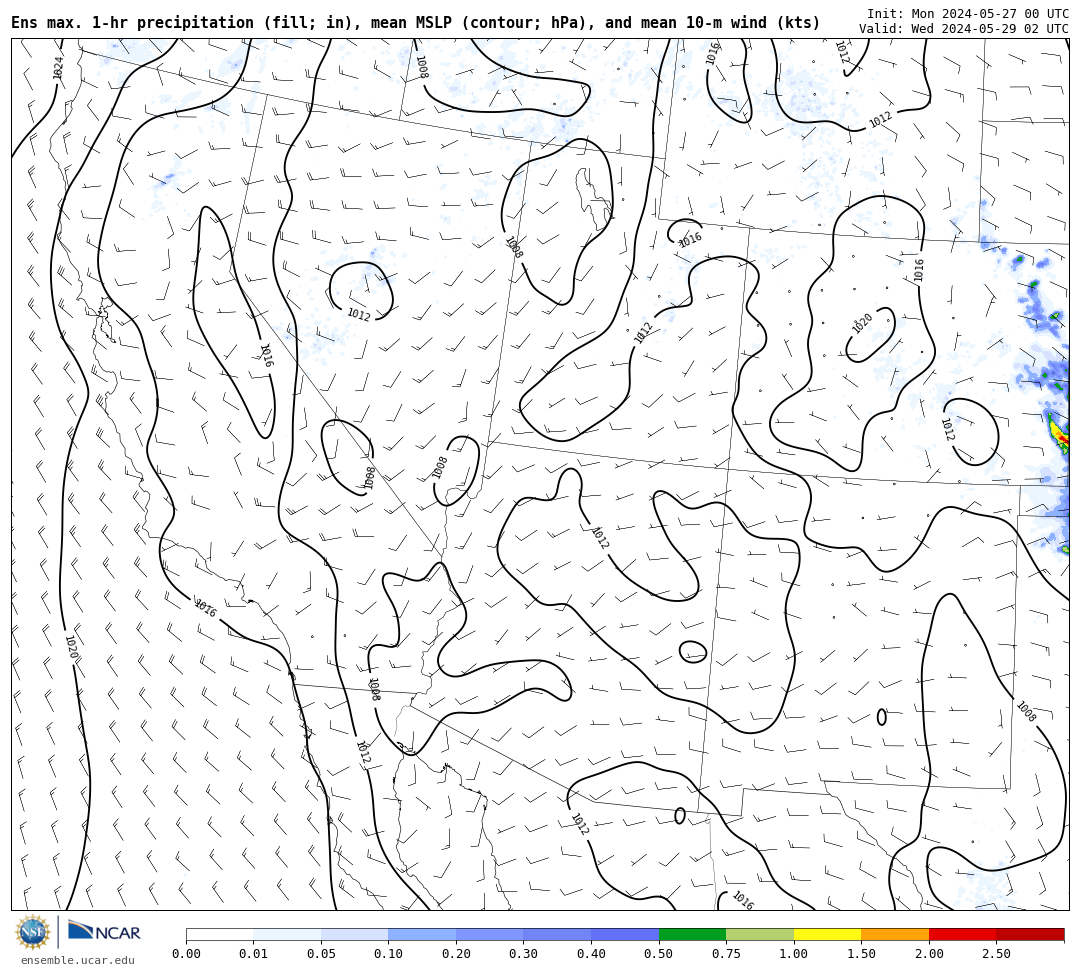Pick the yellow 1.00–1.50 colorbar segment
The image size is (1080, 973).
coord(827,934)
